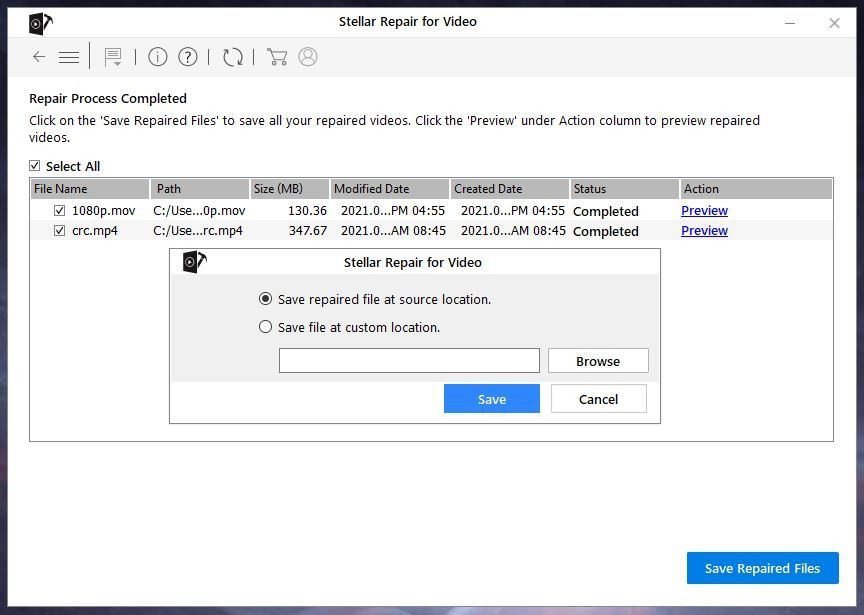Click the shopping cart buy icon
864x615 pixels.
(x=277, y=57)
